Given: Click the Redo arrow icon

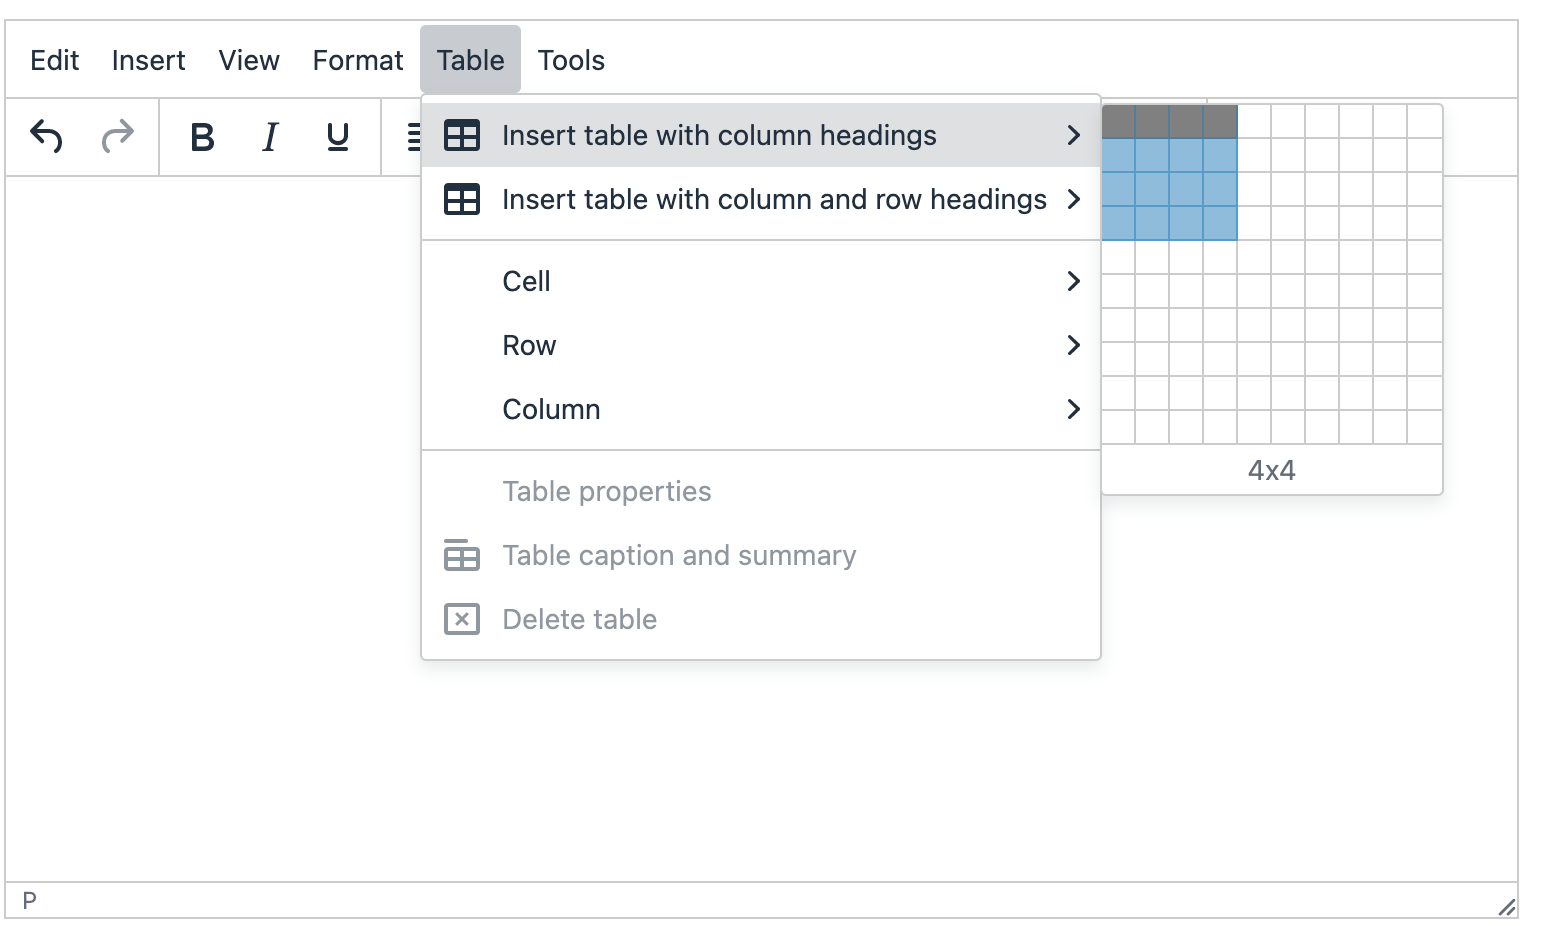Looking at the screenshot, I should [x=118, y=136].
